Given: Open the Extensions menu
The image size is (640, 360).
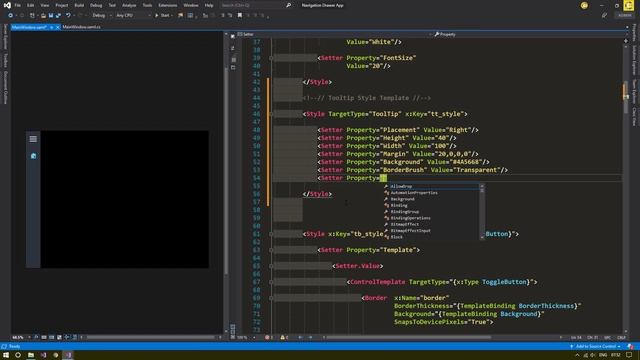Looking at the screenshot, I should click(167, 5).
